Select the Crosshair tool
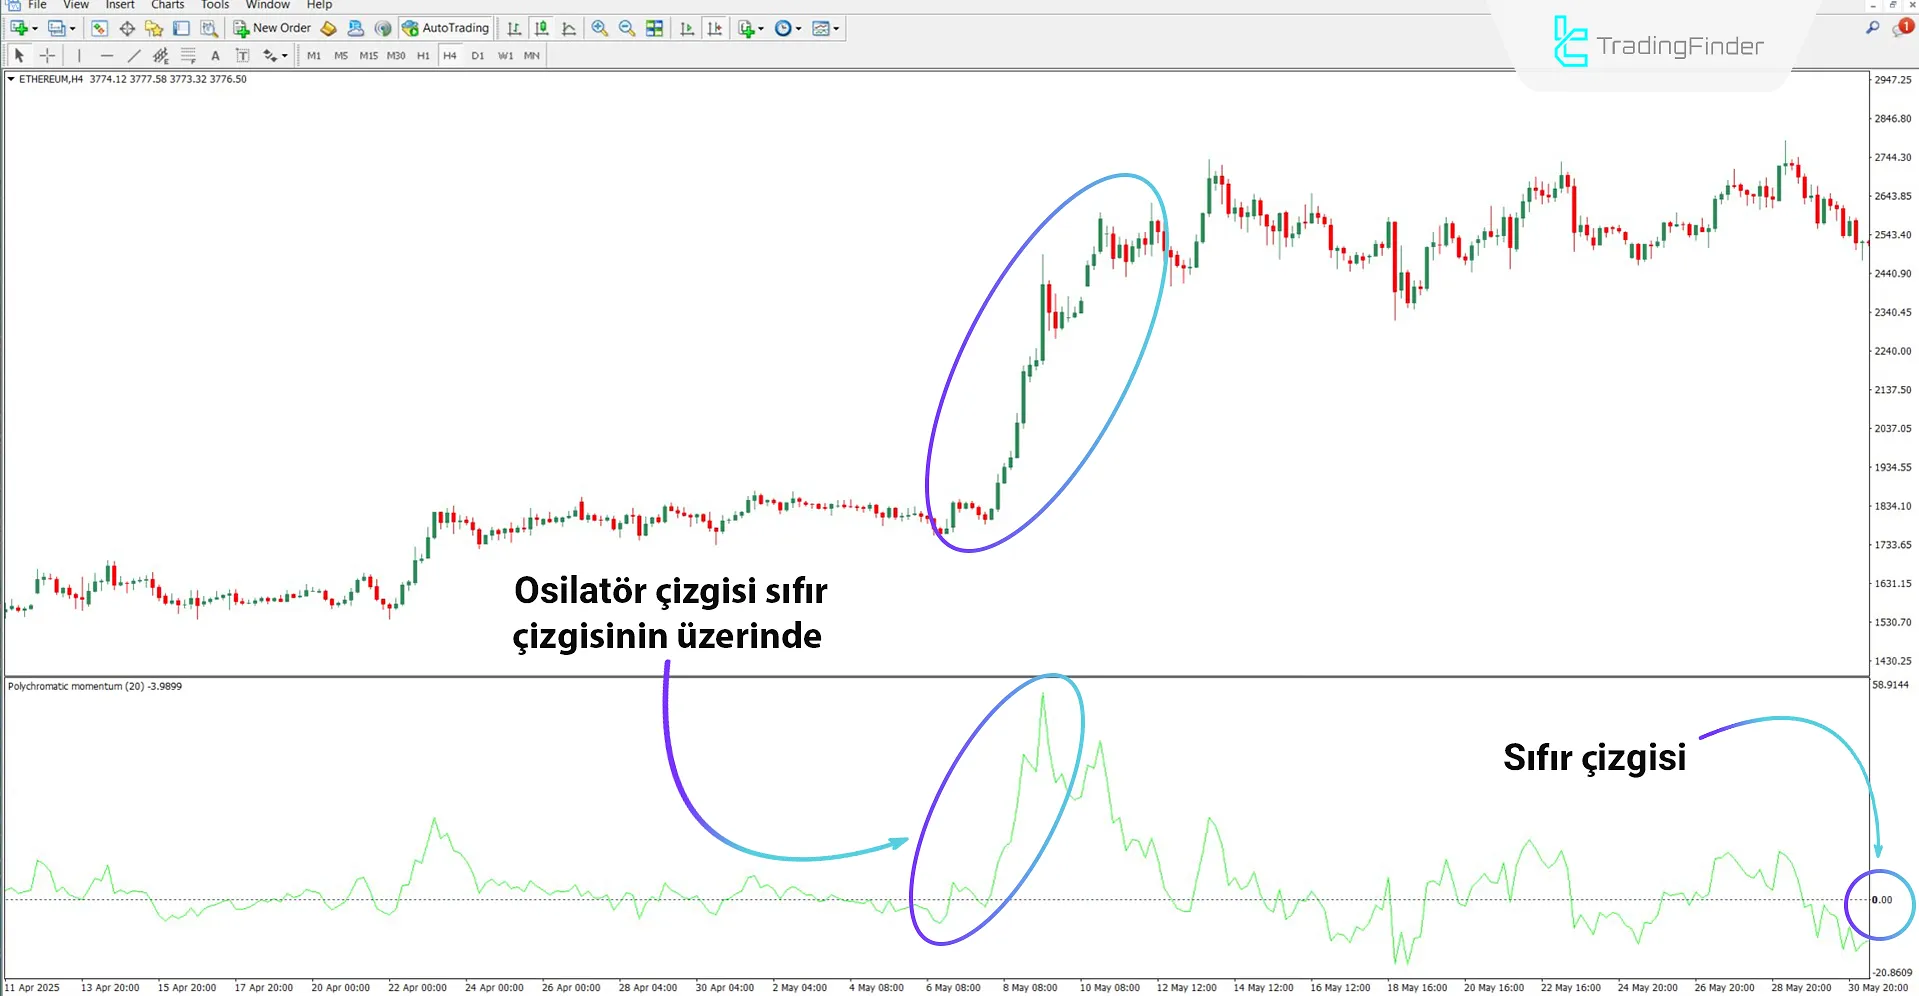 pos(47,55)
